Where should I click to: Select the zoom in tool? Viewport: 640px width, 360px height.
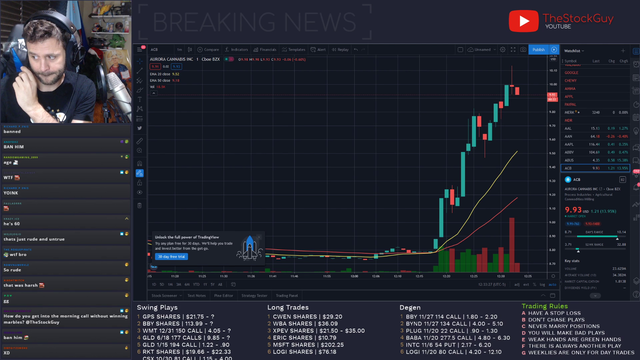pyautogui.click(x=140, y=151)
